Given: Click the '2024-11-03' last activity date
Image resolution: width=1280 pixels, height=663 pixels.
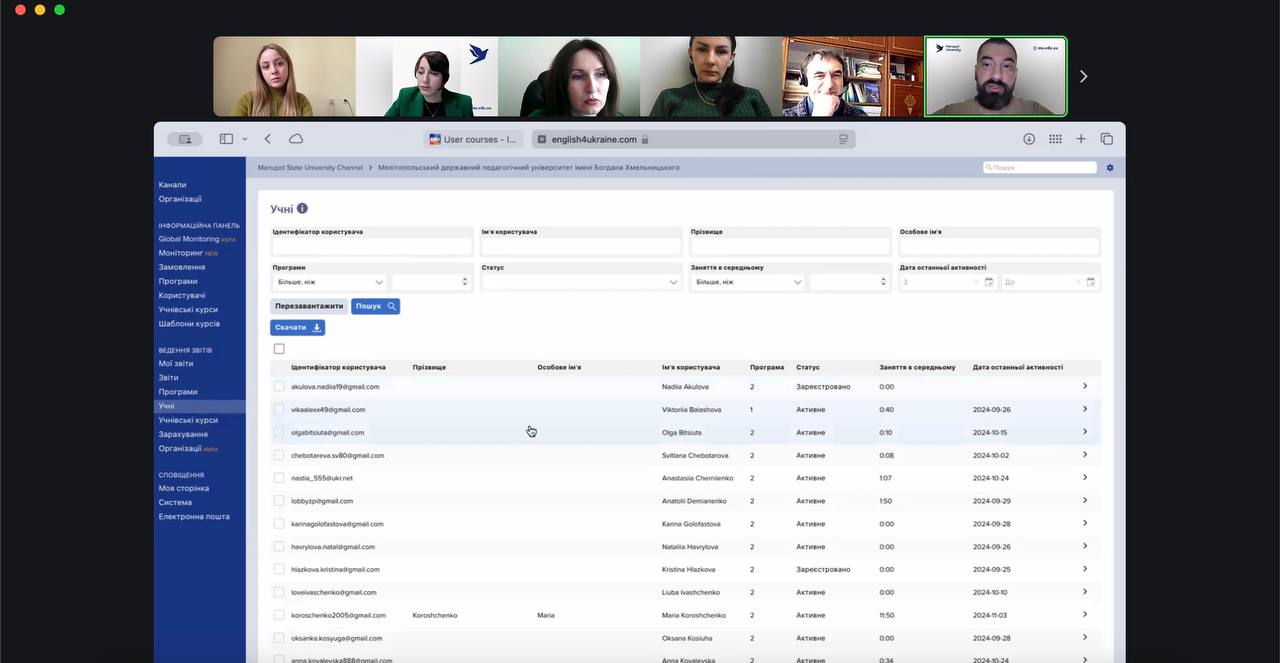Looking at the screenshot, I should 990,615.
